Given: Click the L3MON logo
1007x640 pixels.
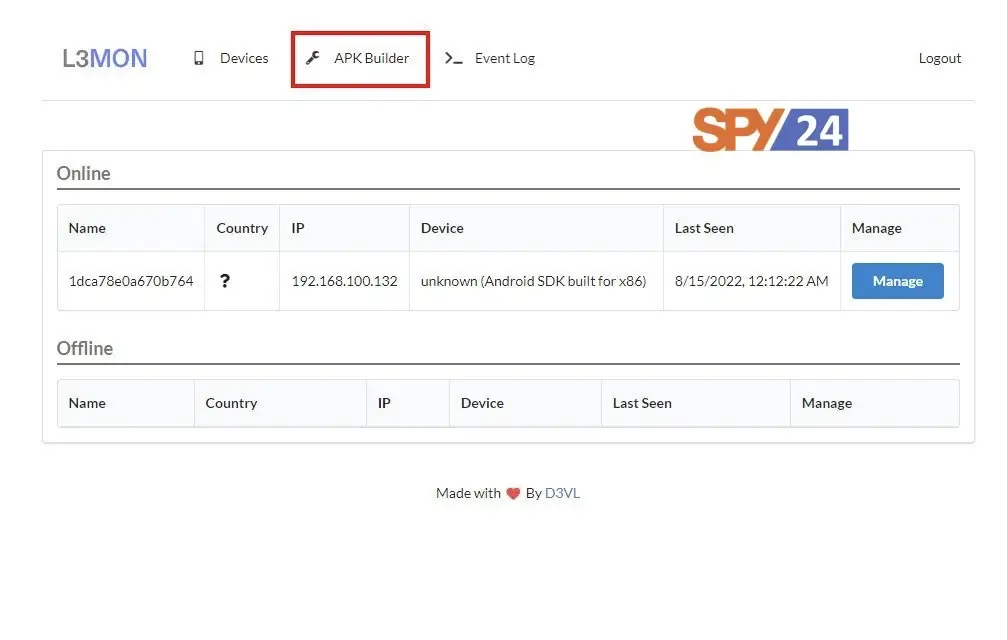Looking at the screenshot, I should (x=105, y=58).
